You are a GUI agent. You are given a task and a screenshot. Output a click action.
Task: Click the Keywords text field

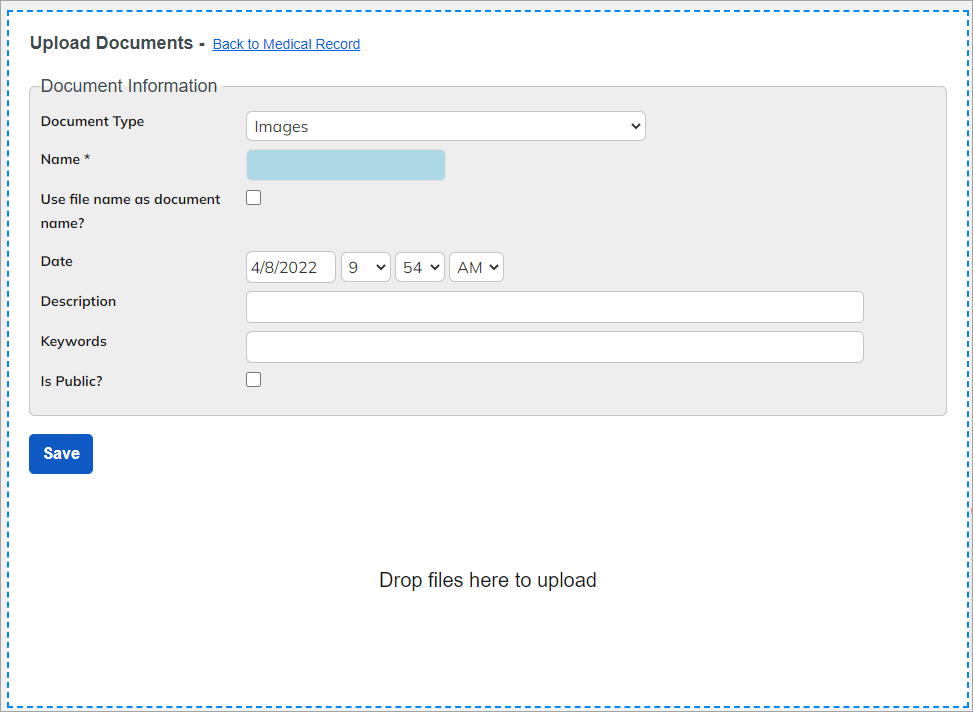(x=555, y=347)
